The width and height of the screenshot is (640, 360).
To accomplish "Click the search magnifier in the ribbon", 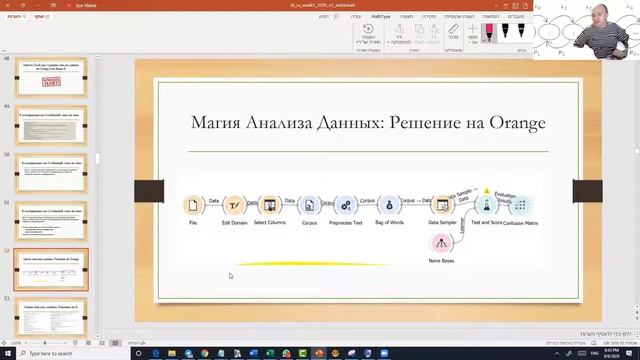I will click(x=336, y=16).
